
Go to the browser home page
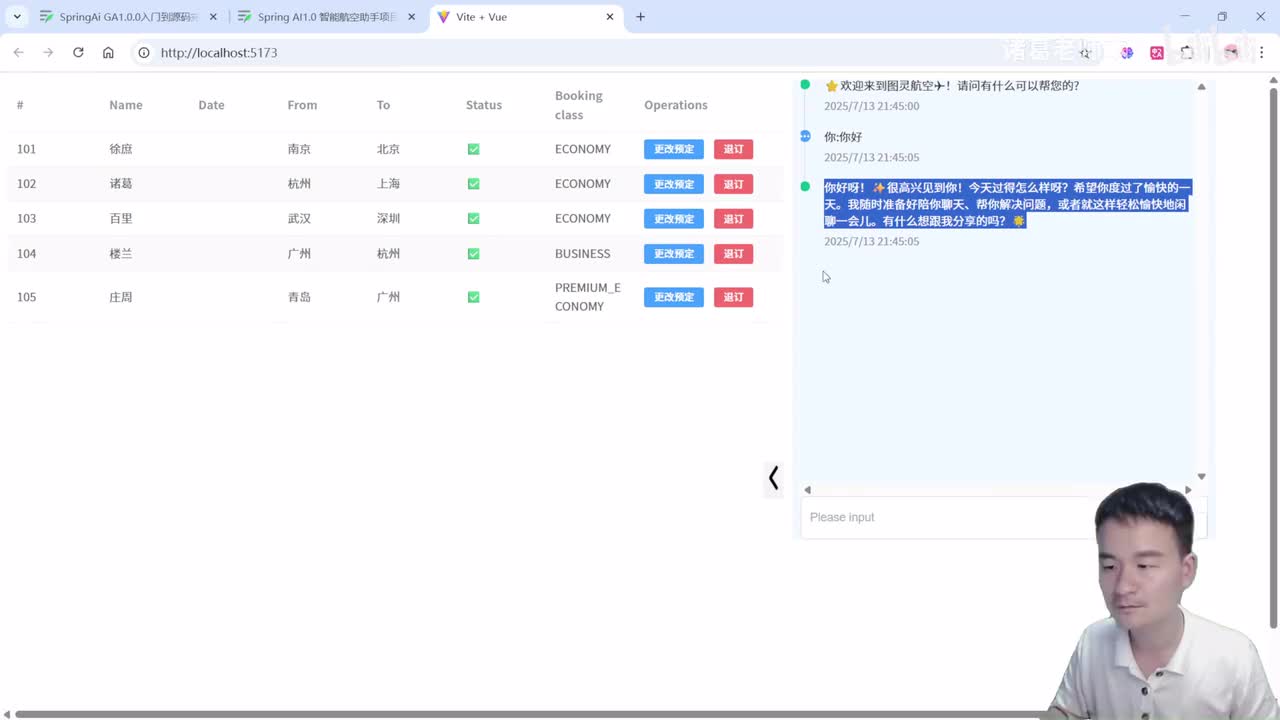tap(108, 52)
